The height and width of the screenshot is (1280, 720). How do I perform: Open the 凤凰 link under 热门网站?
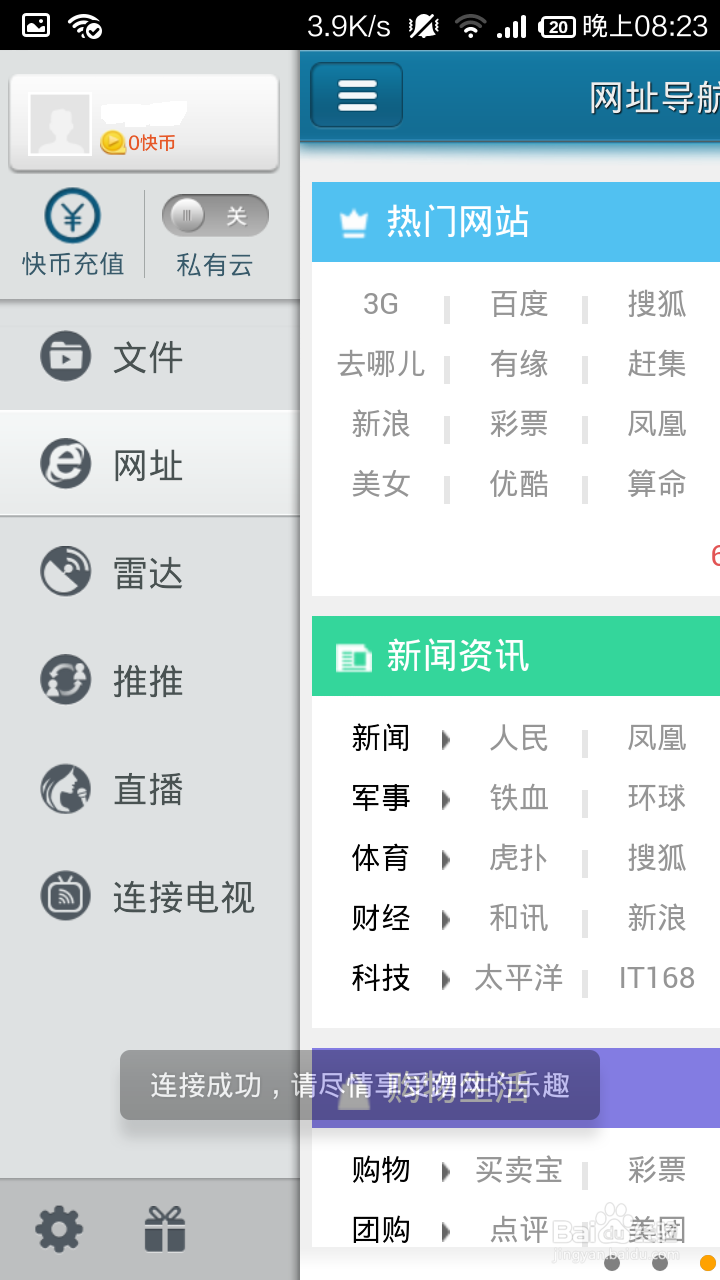[x=657, y=424]
